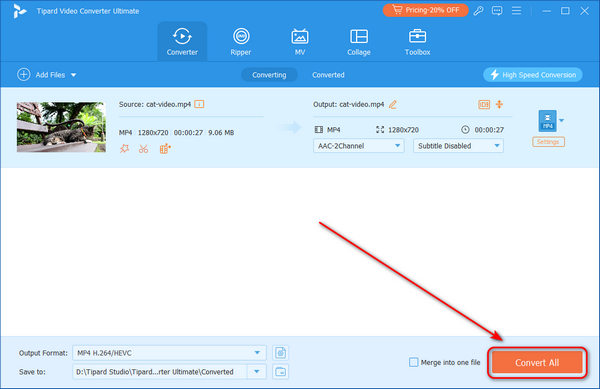Image resolution: width=600 pixels, height=389 pixels.
Task: Click the MP4 format profile icon
Action: [x=547, y=120]
